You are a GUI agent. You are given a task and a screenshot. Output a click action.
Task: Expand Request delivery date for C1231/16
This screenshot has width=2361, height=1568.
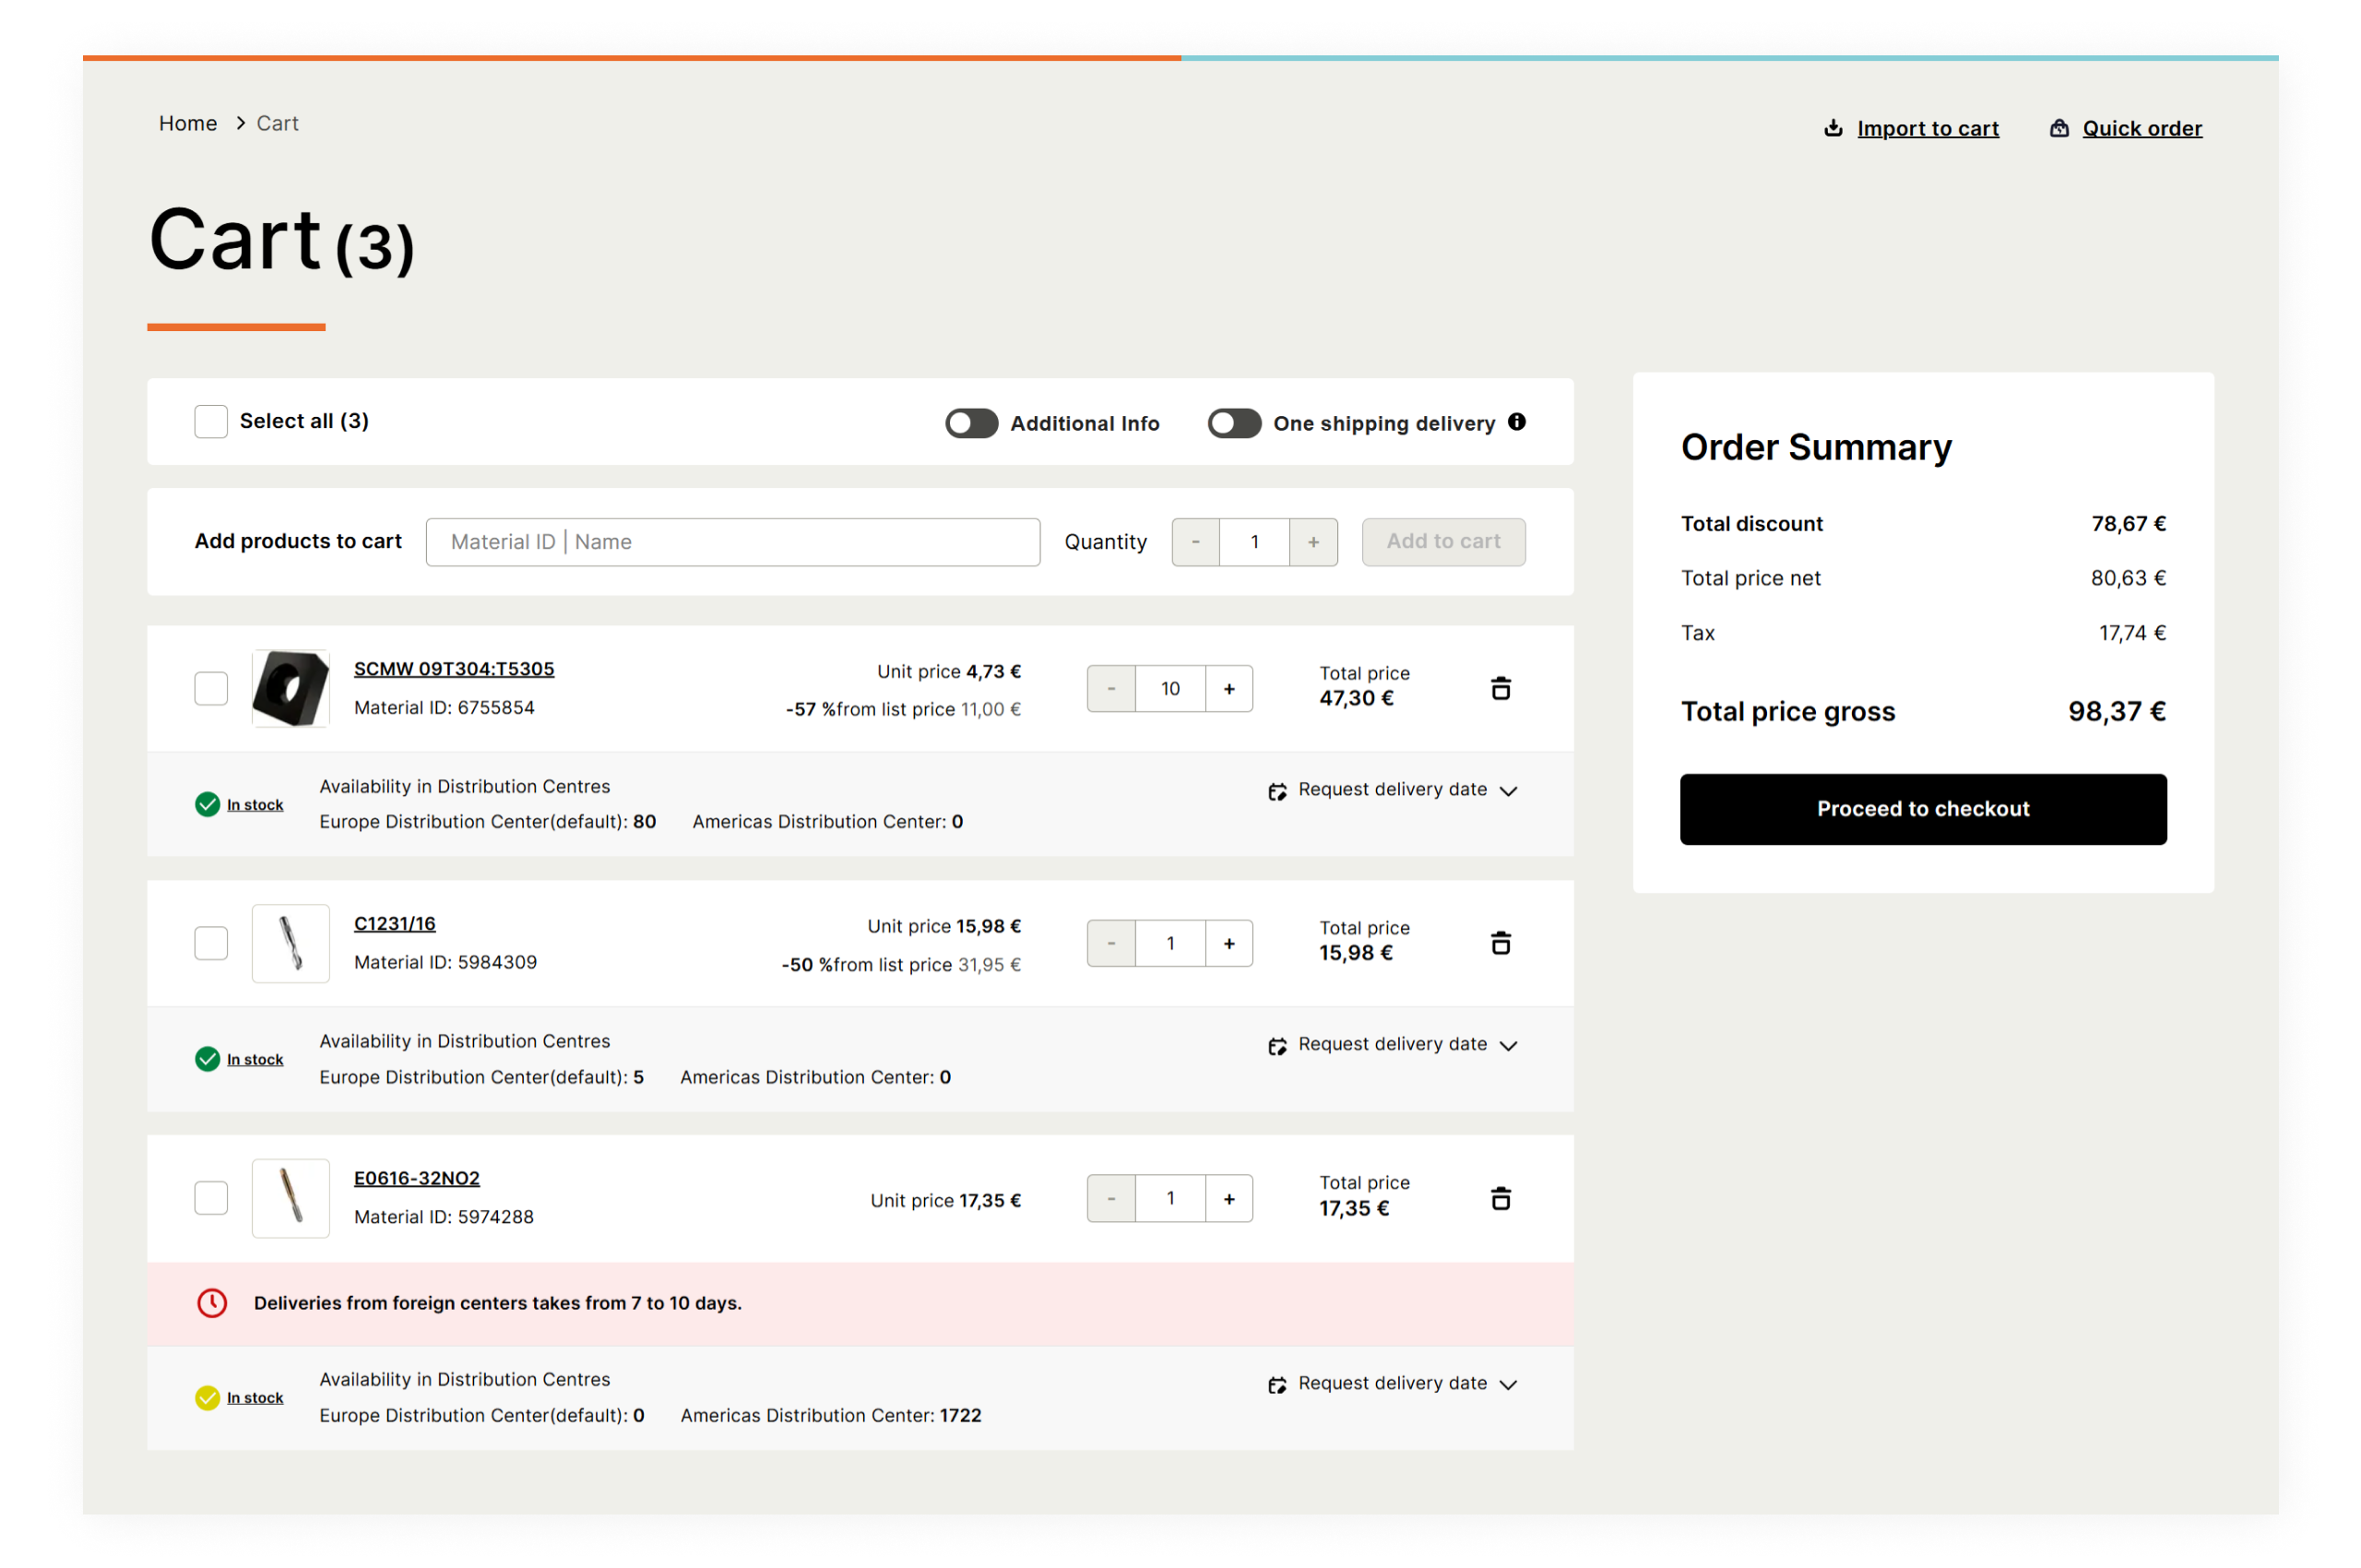[1508, 1045]
